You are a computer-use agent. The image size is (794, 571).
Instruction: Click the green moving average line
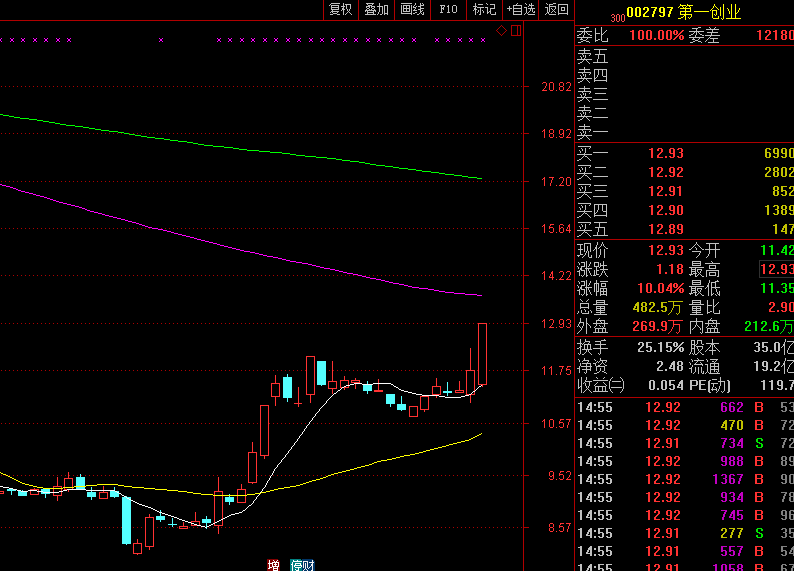(241, 148)
